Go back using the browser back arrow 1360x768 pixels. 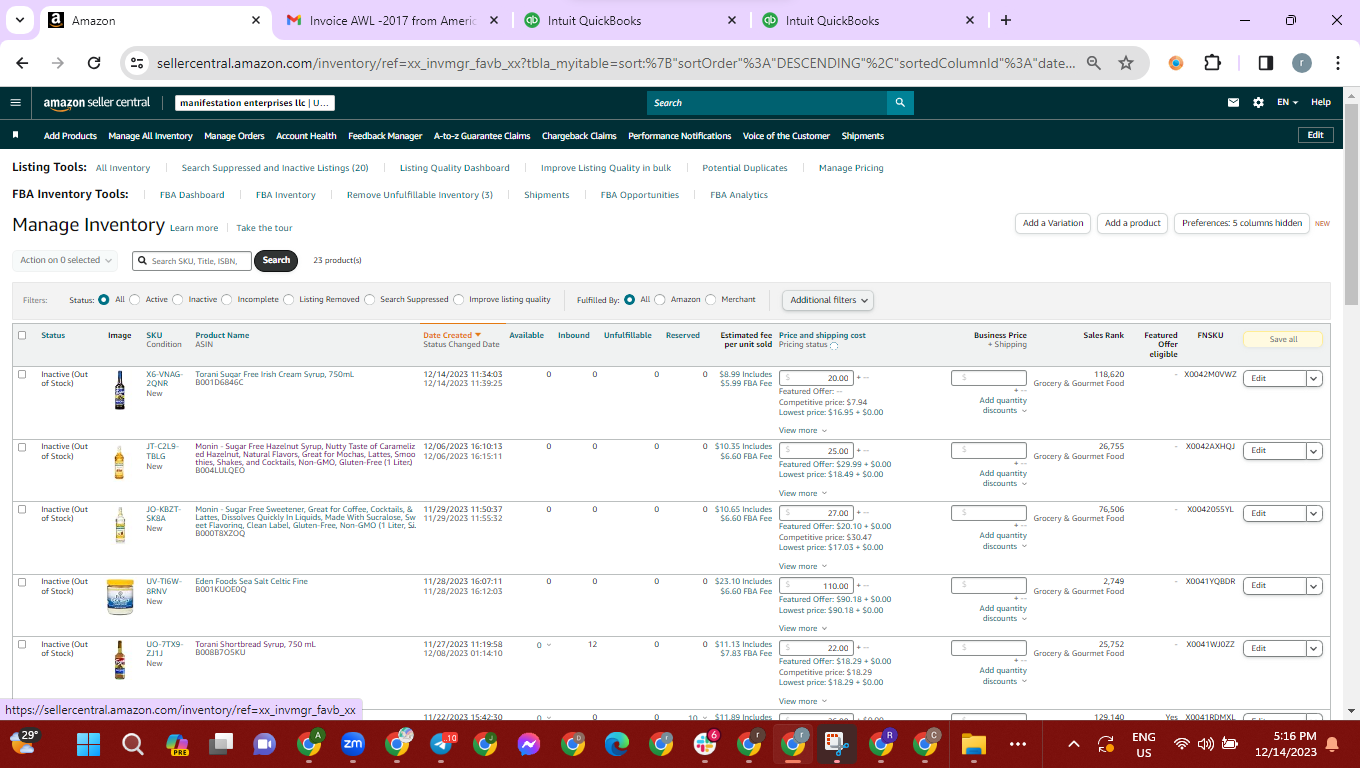[23, 63]
